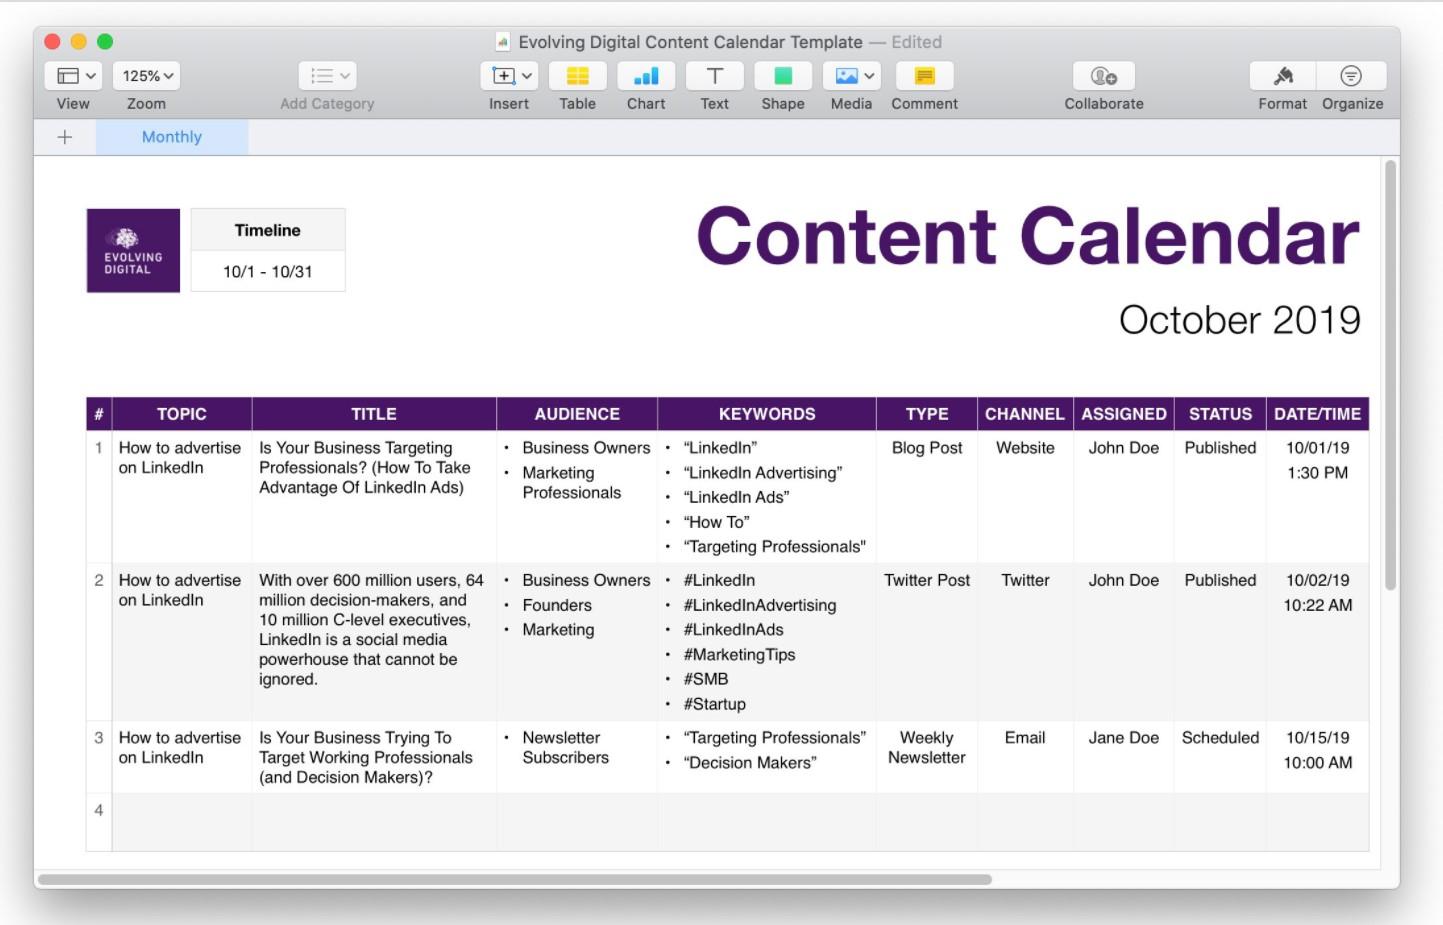Screen dimensions: 1443x925
Task: Select the Email channel cell
Action: click(1025, 757)
